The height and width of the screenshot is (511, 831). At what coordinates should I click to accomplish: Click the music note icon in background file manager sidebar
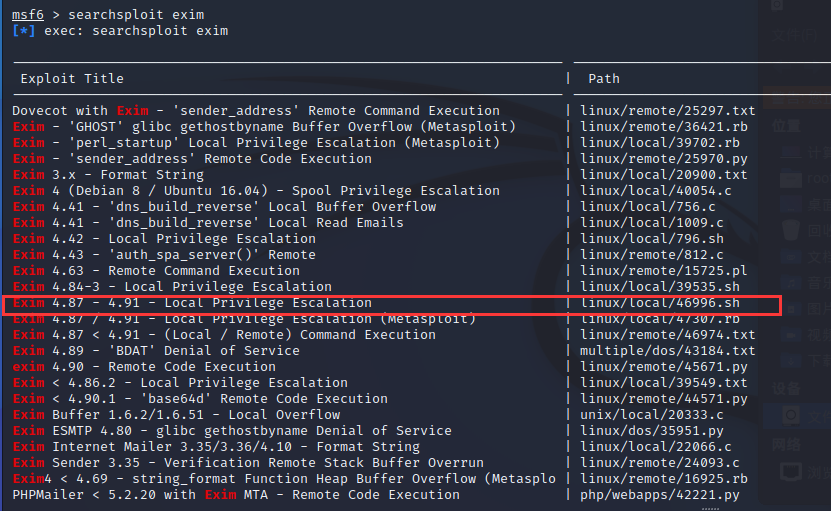pos(790,283)
